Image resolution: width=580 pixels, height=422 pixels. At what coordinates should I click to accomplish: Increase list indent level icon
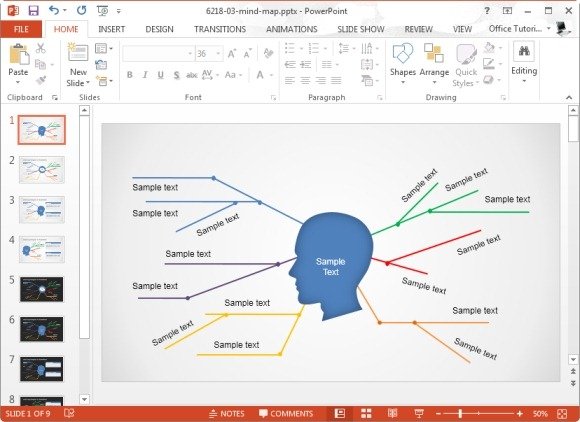pyautogui.click(x=306, y=65)
